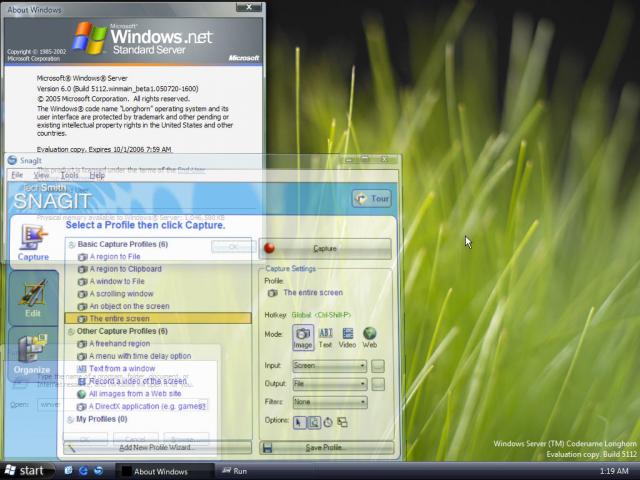Click Add New Profile Wizard button
This screenshot has height=480, width=640.
157,448
